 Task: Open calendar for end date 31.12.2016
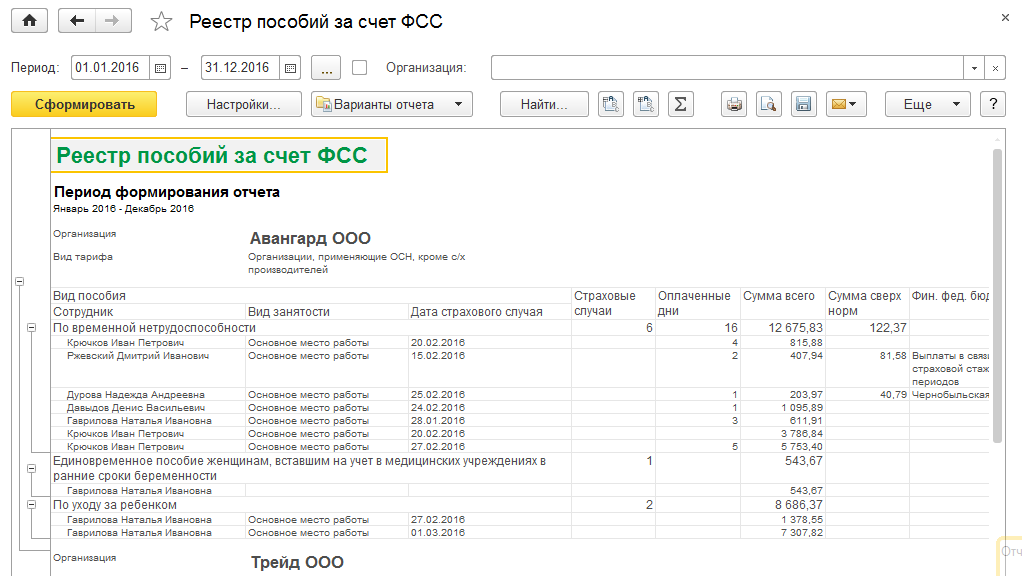click(291, 68)
